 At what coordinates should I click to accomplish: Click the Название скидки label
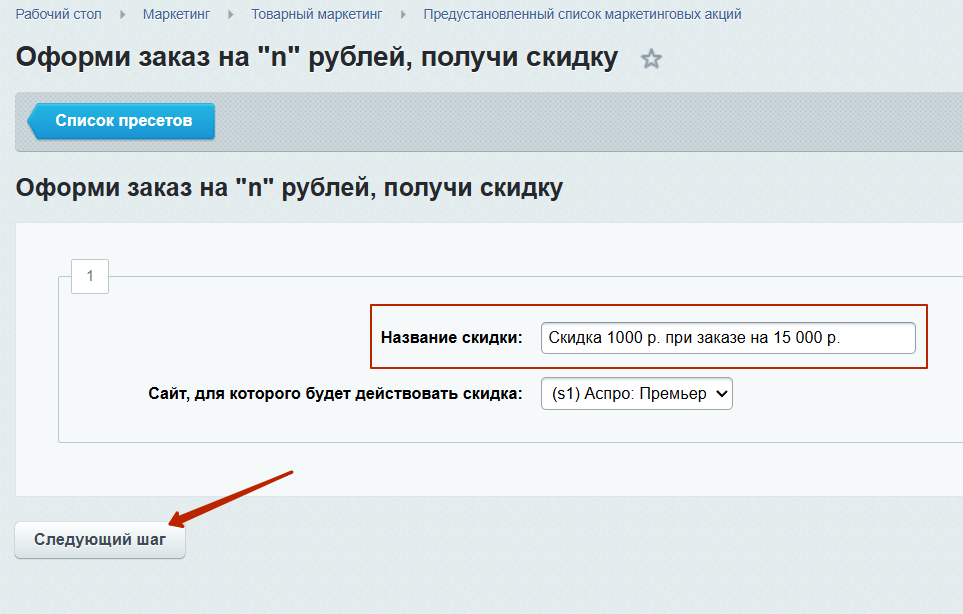coord(452,338)
